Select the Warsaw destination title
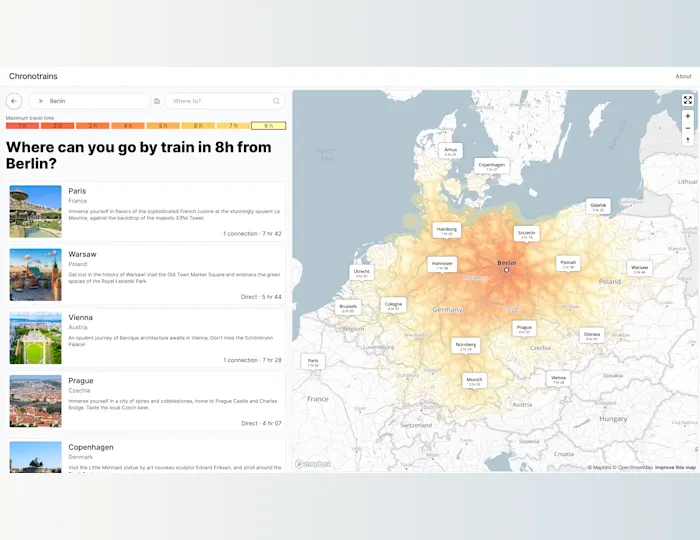Viewport: 700px width, 540px height. click(82, 254)
